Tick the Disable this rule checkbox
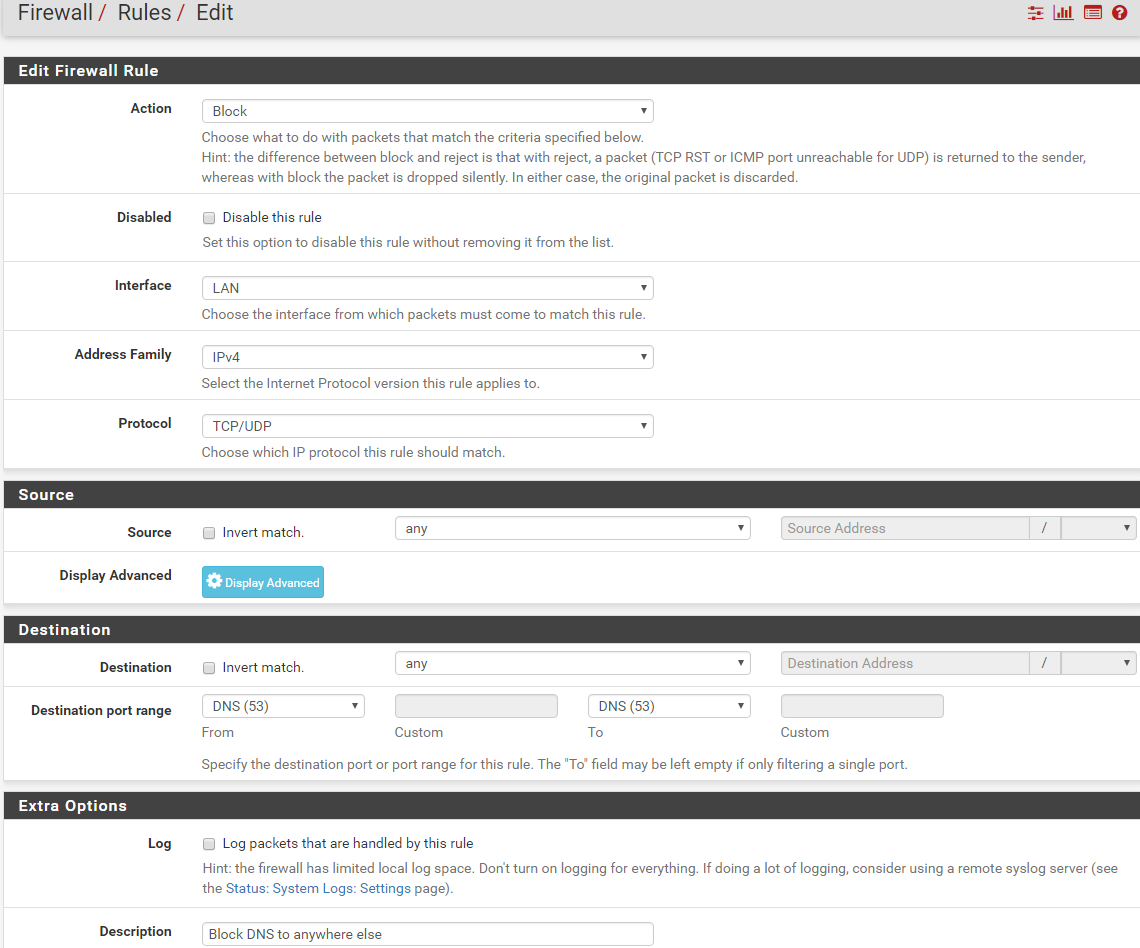This screenshot has width=1140, height=948. 209,218
